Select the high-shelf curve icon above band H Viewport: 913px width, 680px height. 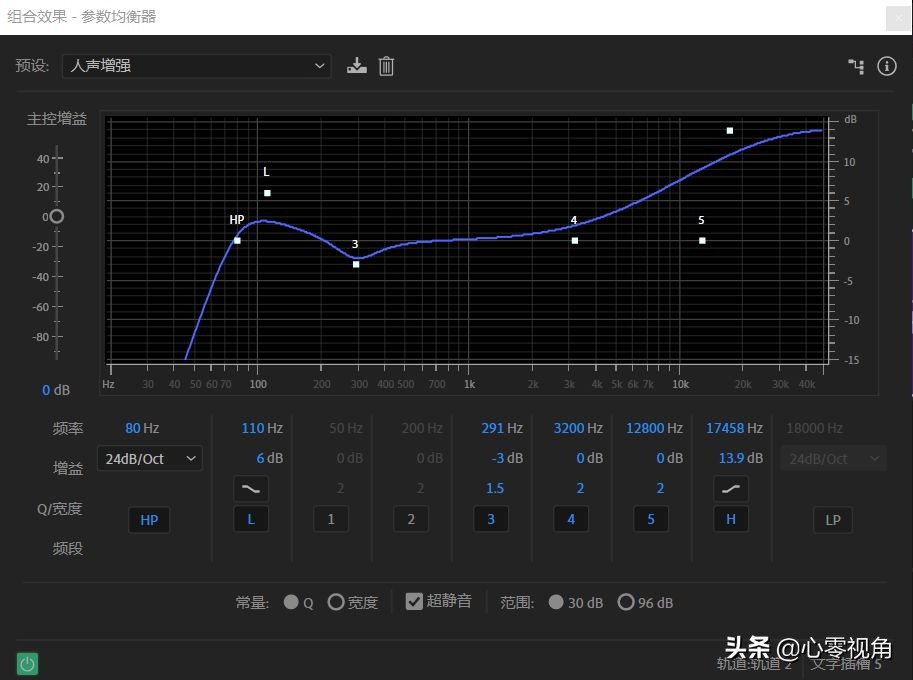731,489
